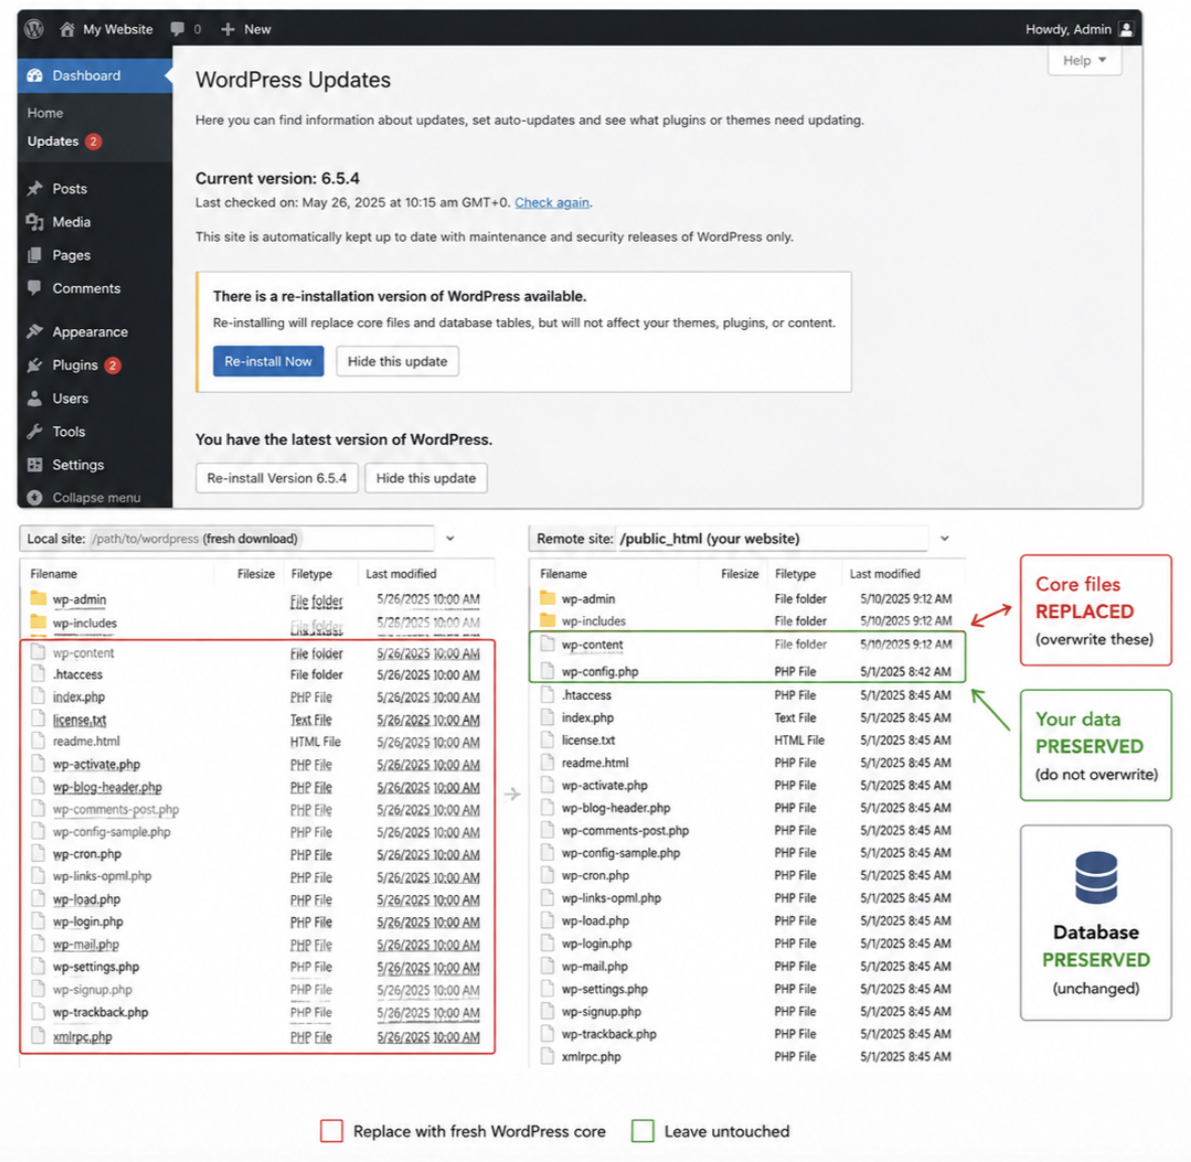Viewport: 1191px width, 1162px height.
Task: Select local wp-cron.php row
Action: 257,854
